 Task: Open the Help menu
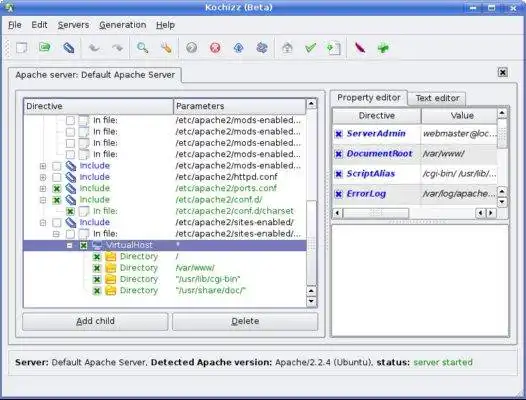(165, 25)
